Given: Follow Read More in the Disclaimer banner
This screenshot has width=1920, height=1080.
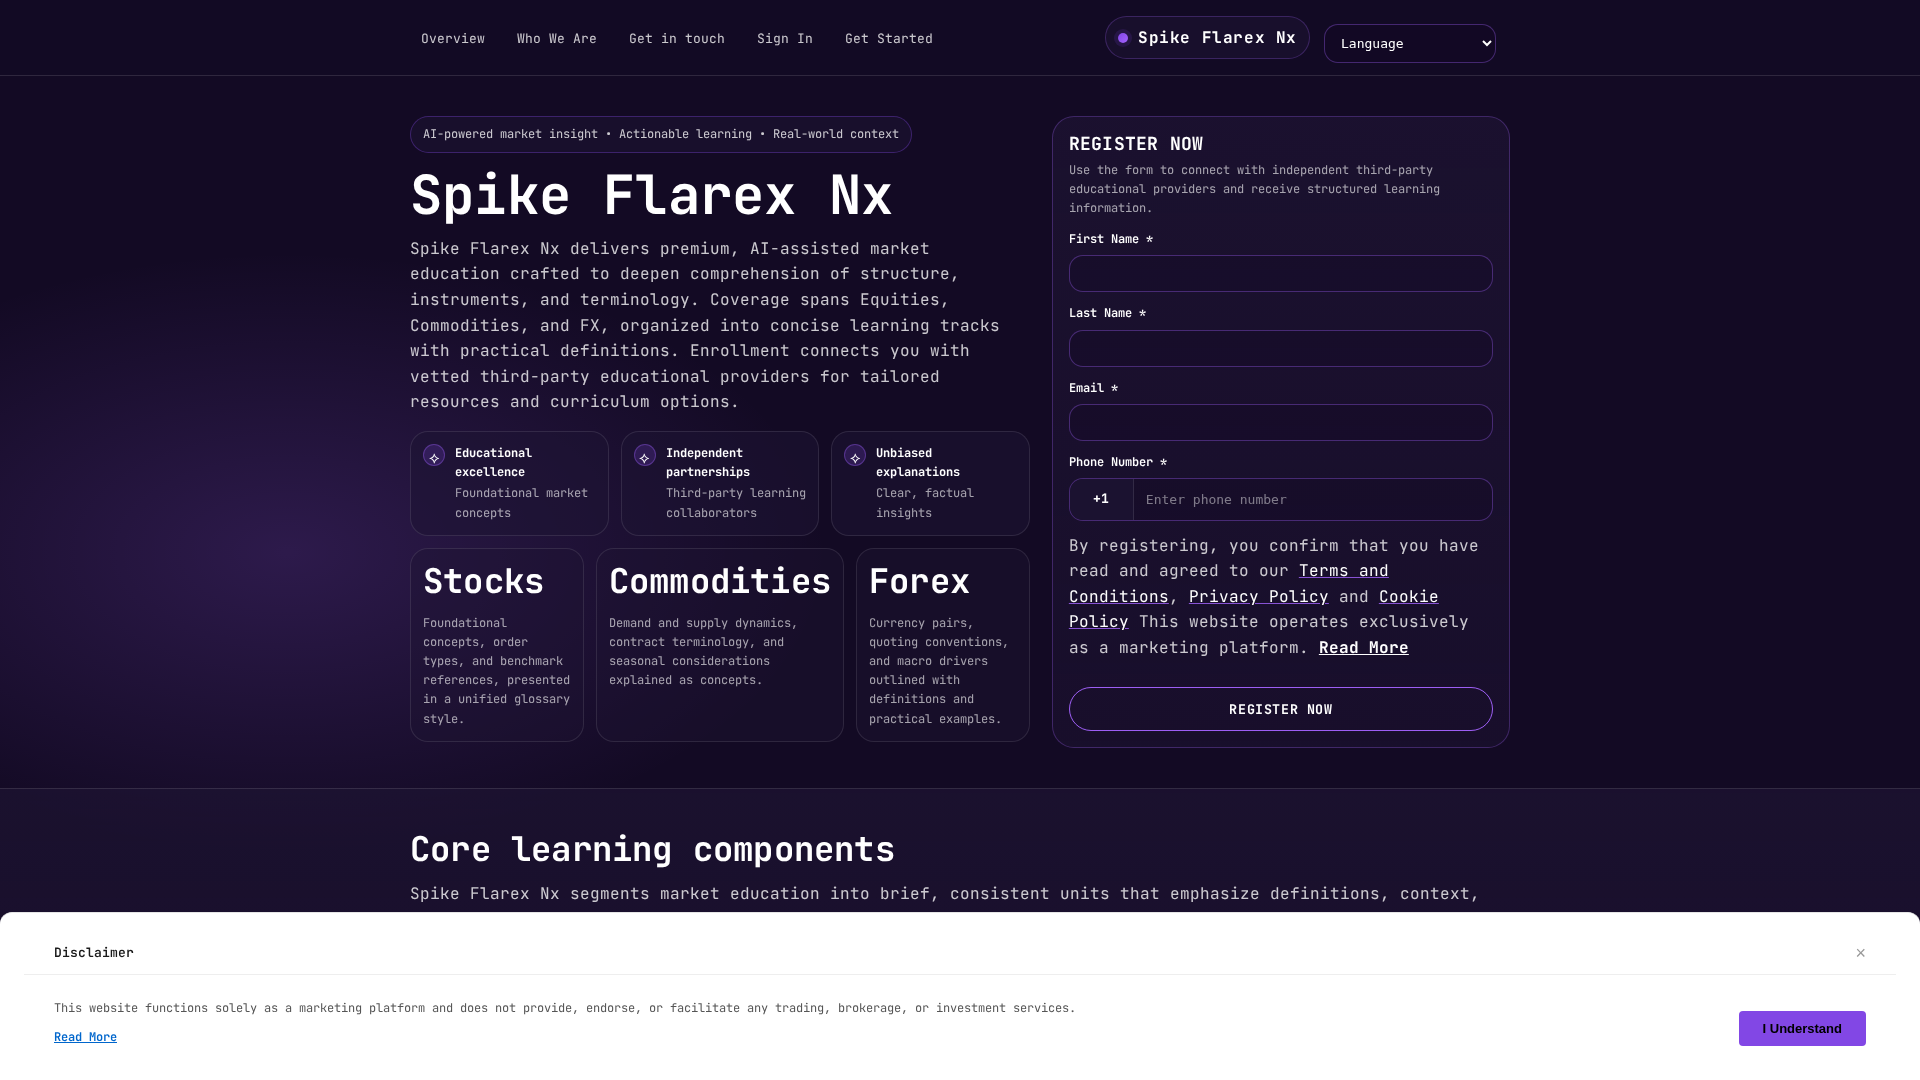Looking at the screenshot, I should pos(86,1038).
